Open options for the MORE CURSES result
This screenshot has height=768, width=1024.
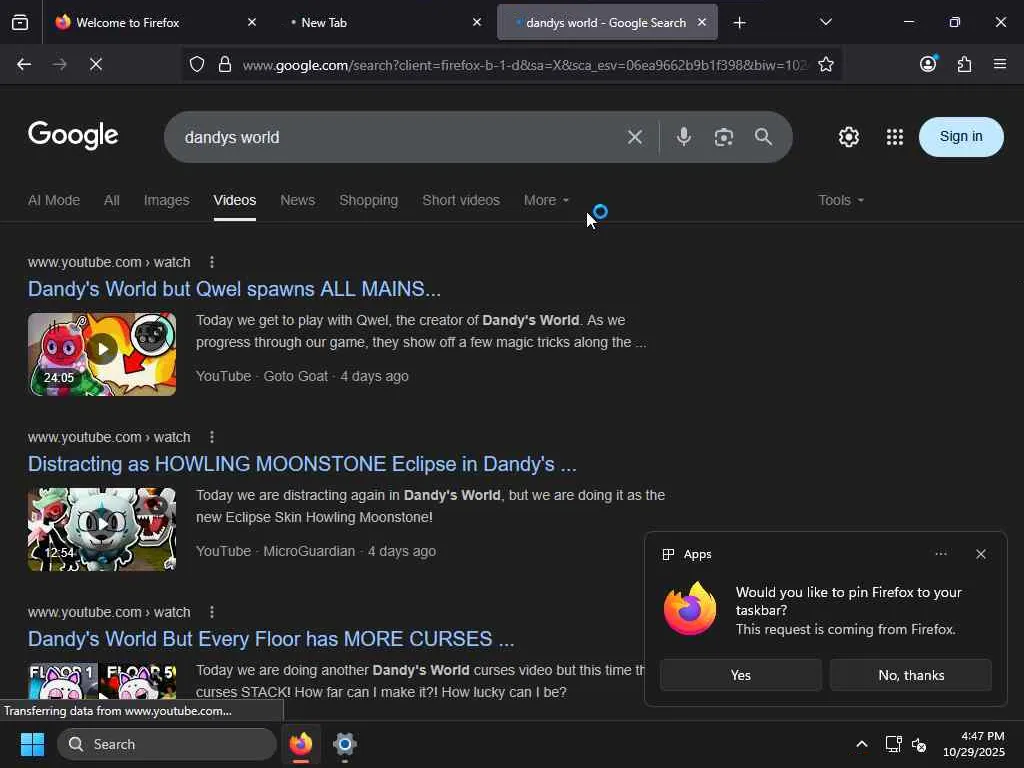point(212,612)
